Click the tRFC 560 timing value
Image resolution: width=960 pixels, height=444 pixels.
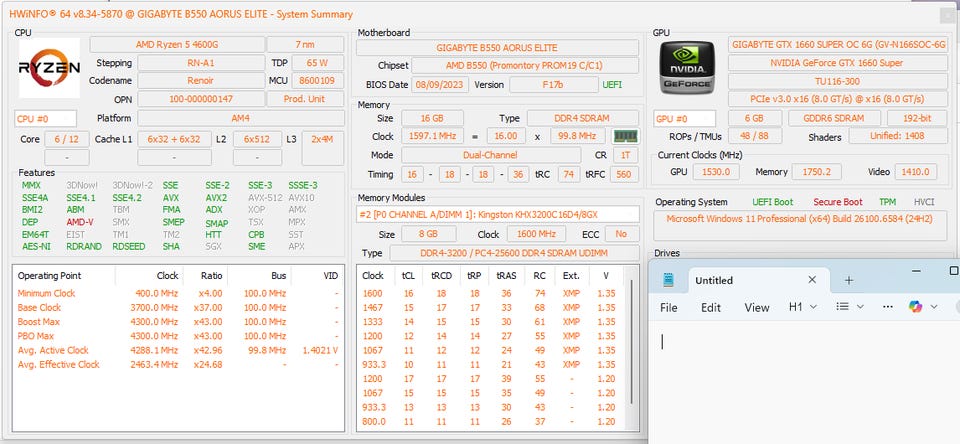click(x=624, y=175)
